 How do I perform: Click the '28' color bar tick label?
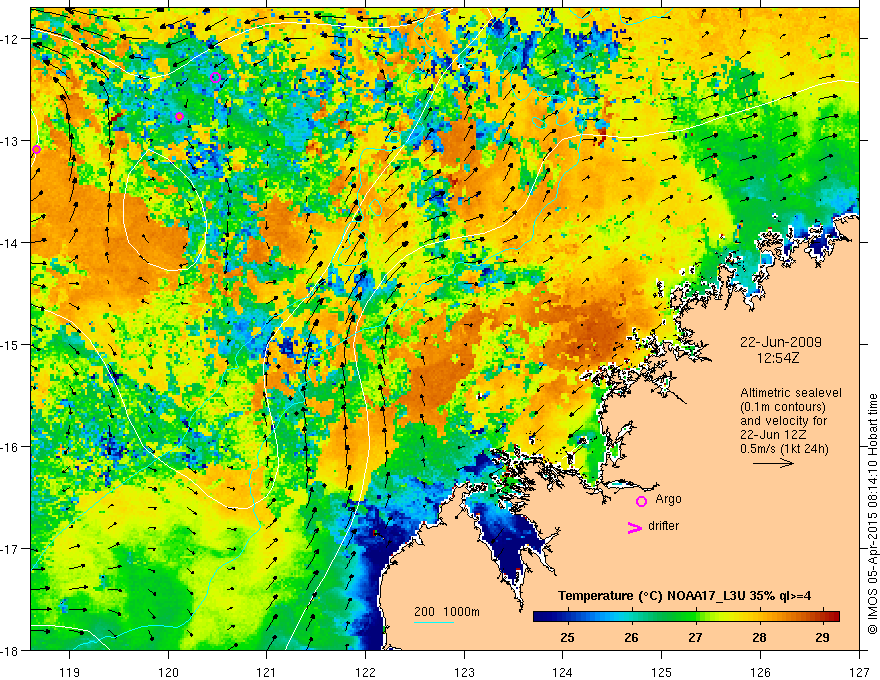[759, 637]
